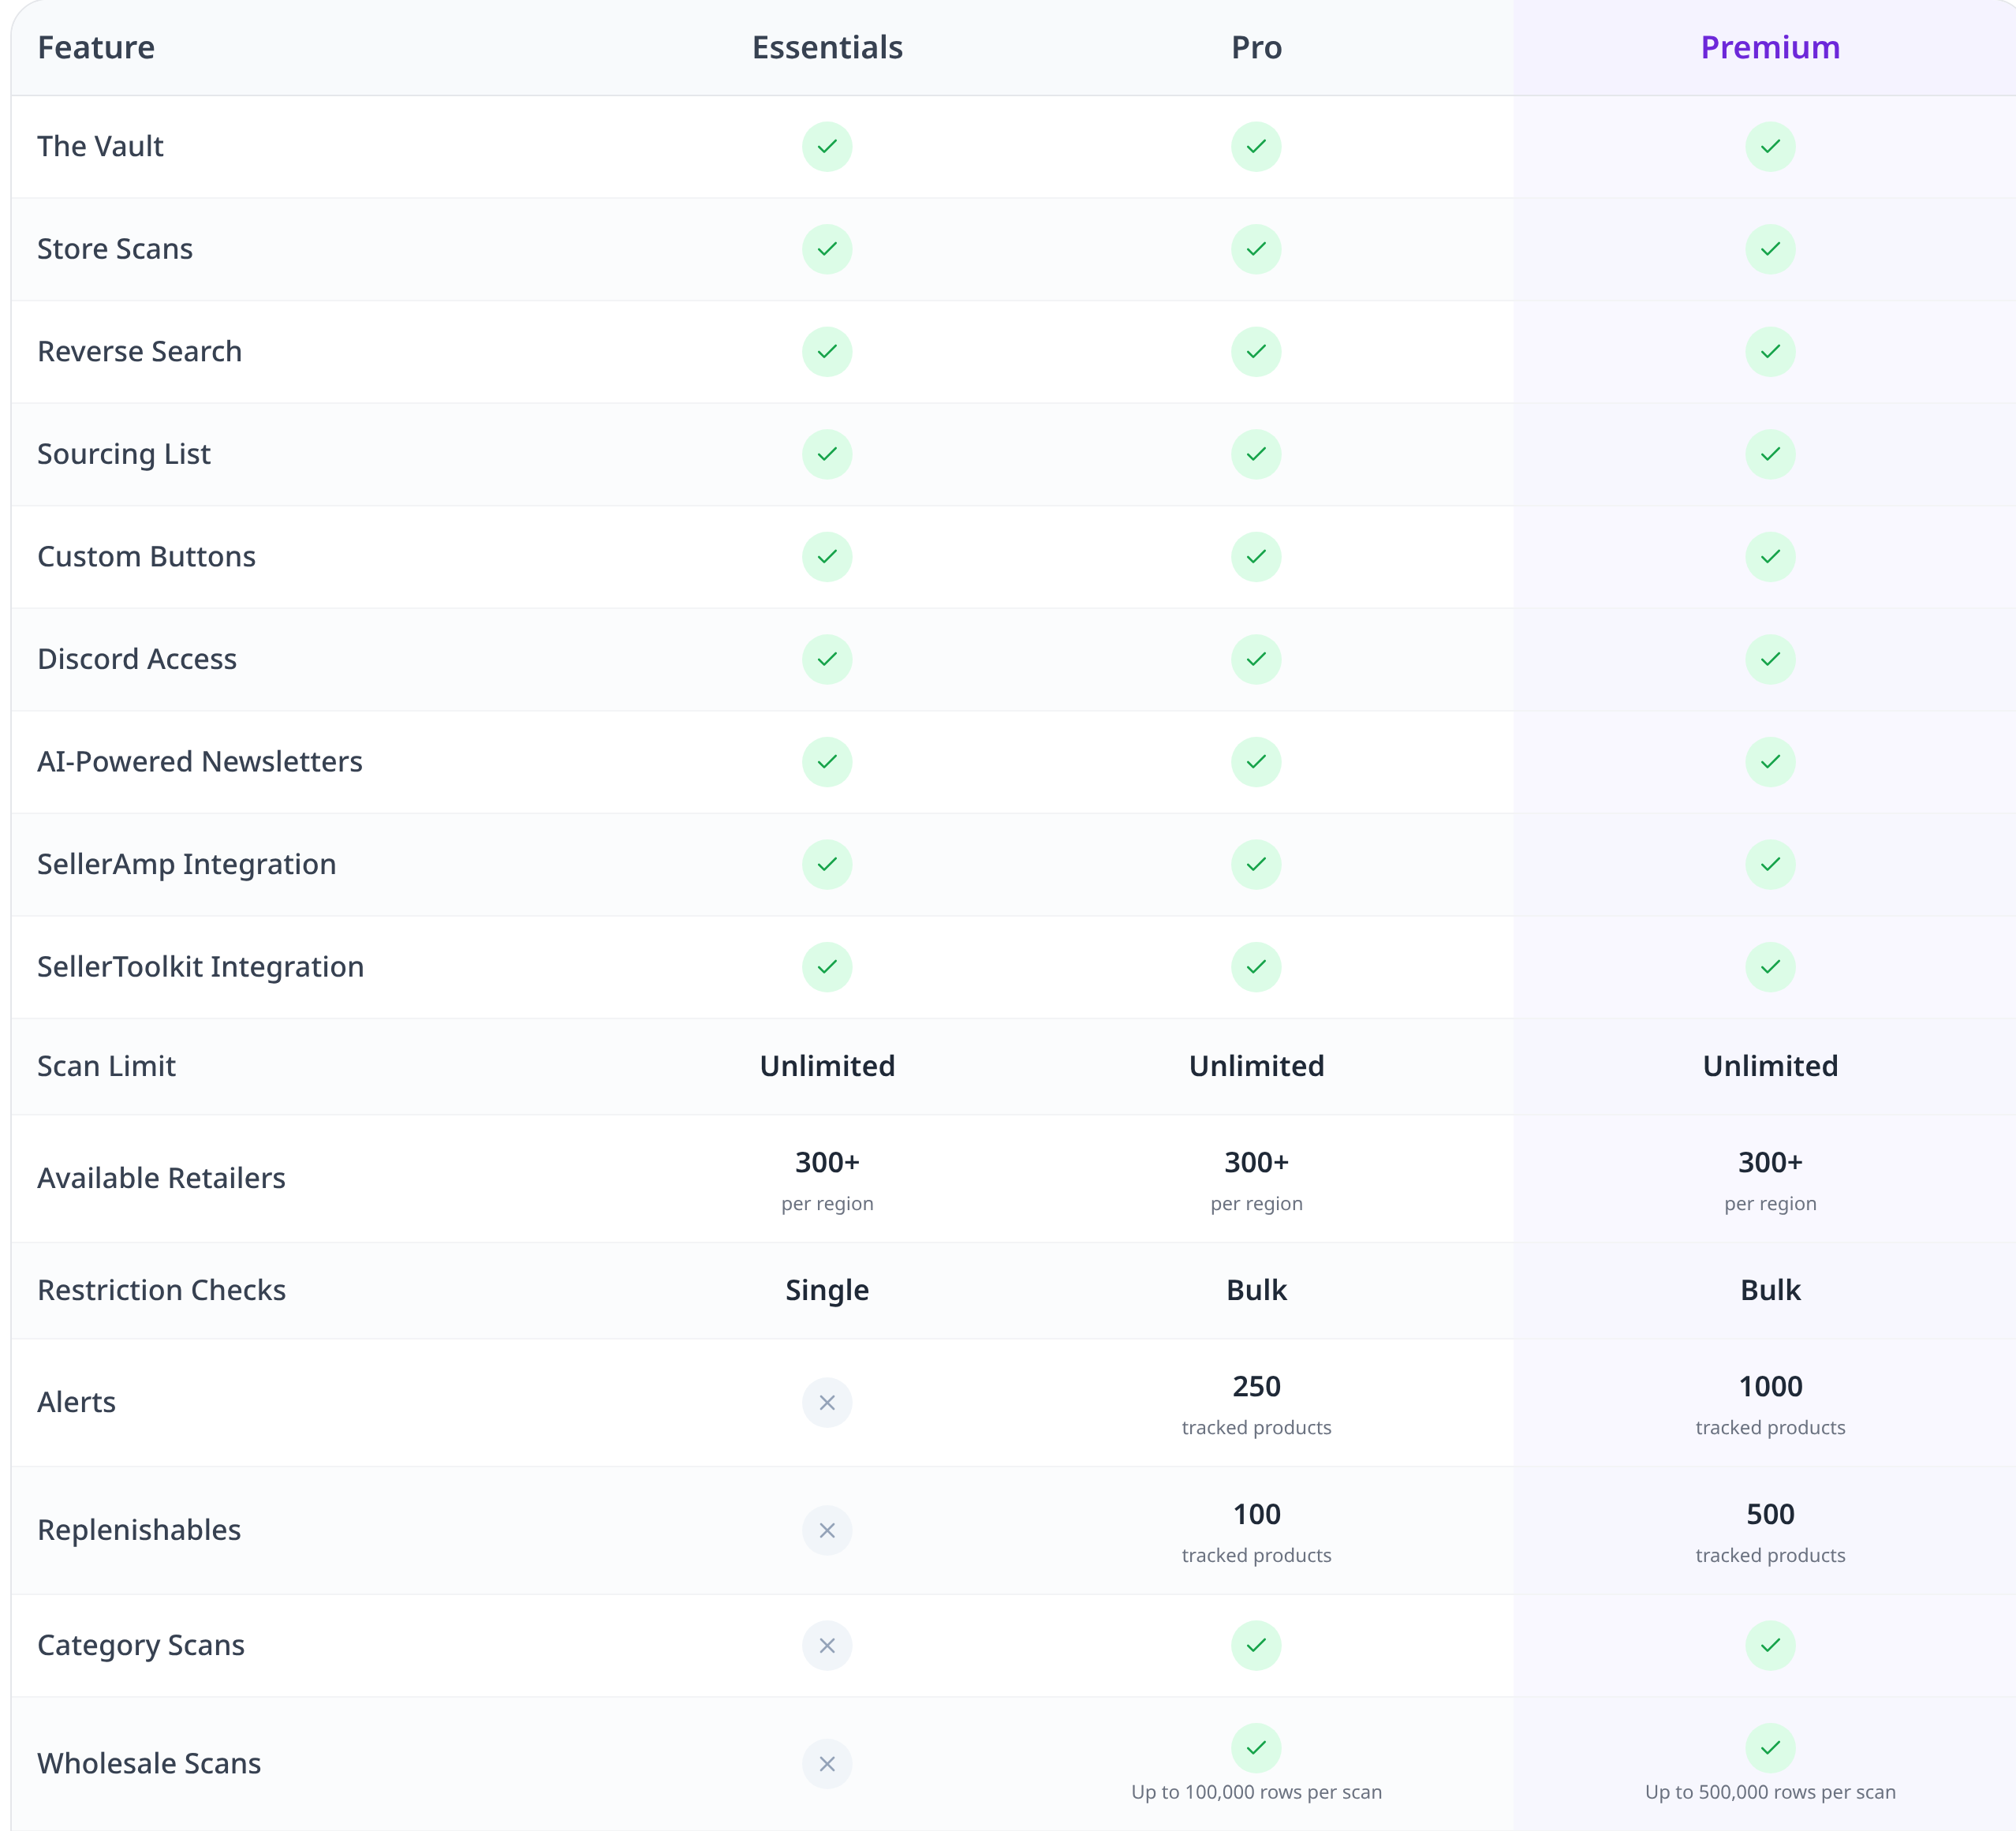Click Wholesale Scans checkmark under Pro
This screenshot has height=1831, width=2016.
click(1256, 1748)
